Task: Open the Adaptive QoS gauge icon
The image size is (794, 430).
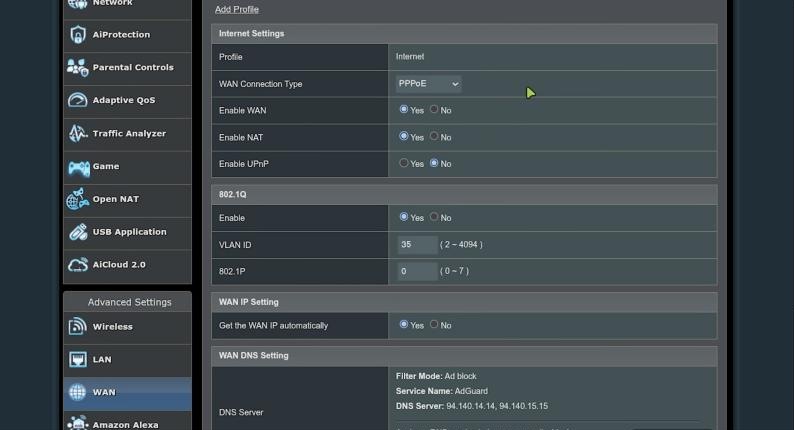Action: click(77, 100)
